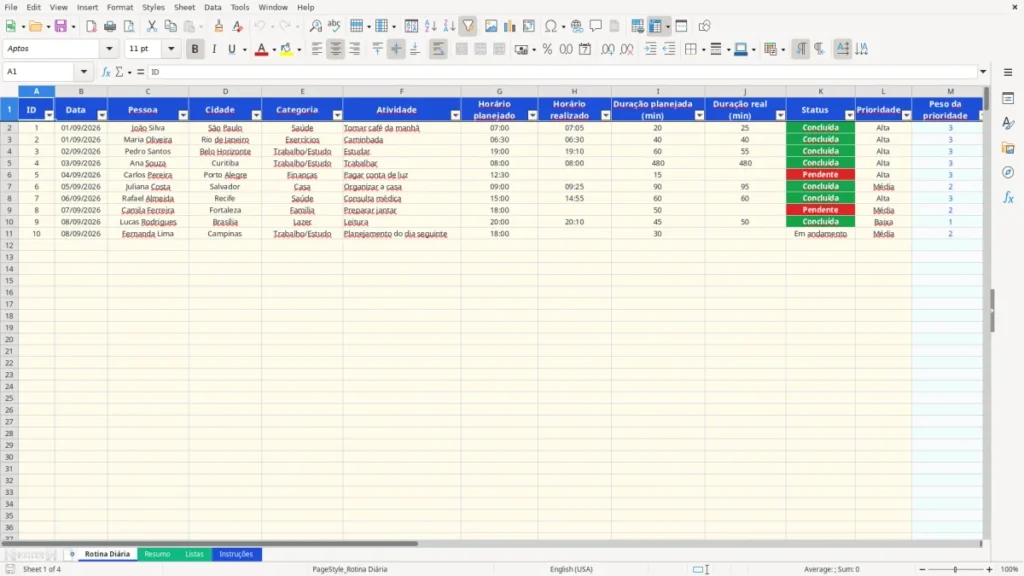Switch to the Resumo sheet tab
This screenshot has width=1024, height=576.
point(157,554)
